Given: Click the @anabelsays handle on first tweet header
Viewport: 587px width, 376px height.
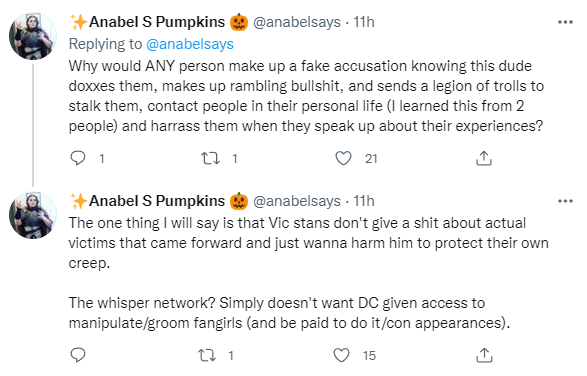Looking at the screenshot, I should click(x=297, y=22).
